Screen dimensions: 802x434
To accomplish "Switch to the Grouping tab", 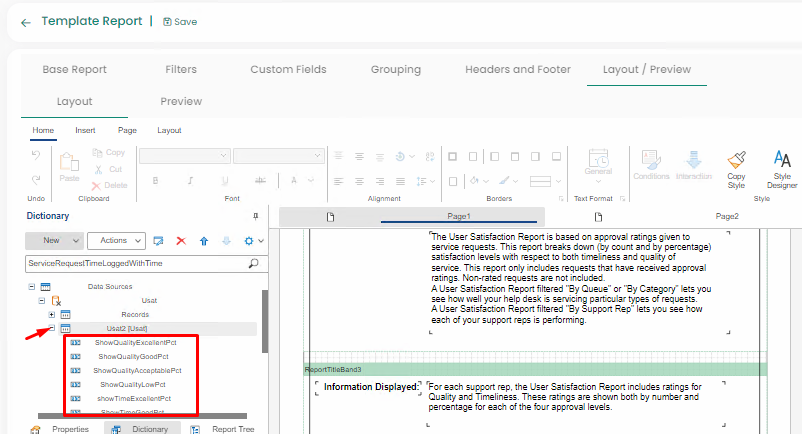I will tap(395, 69).
